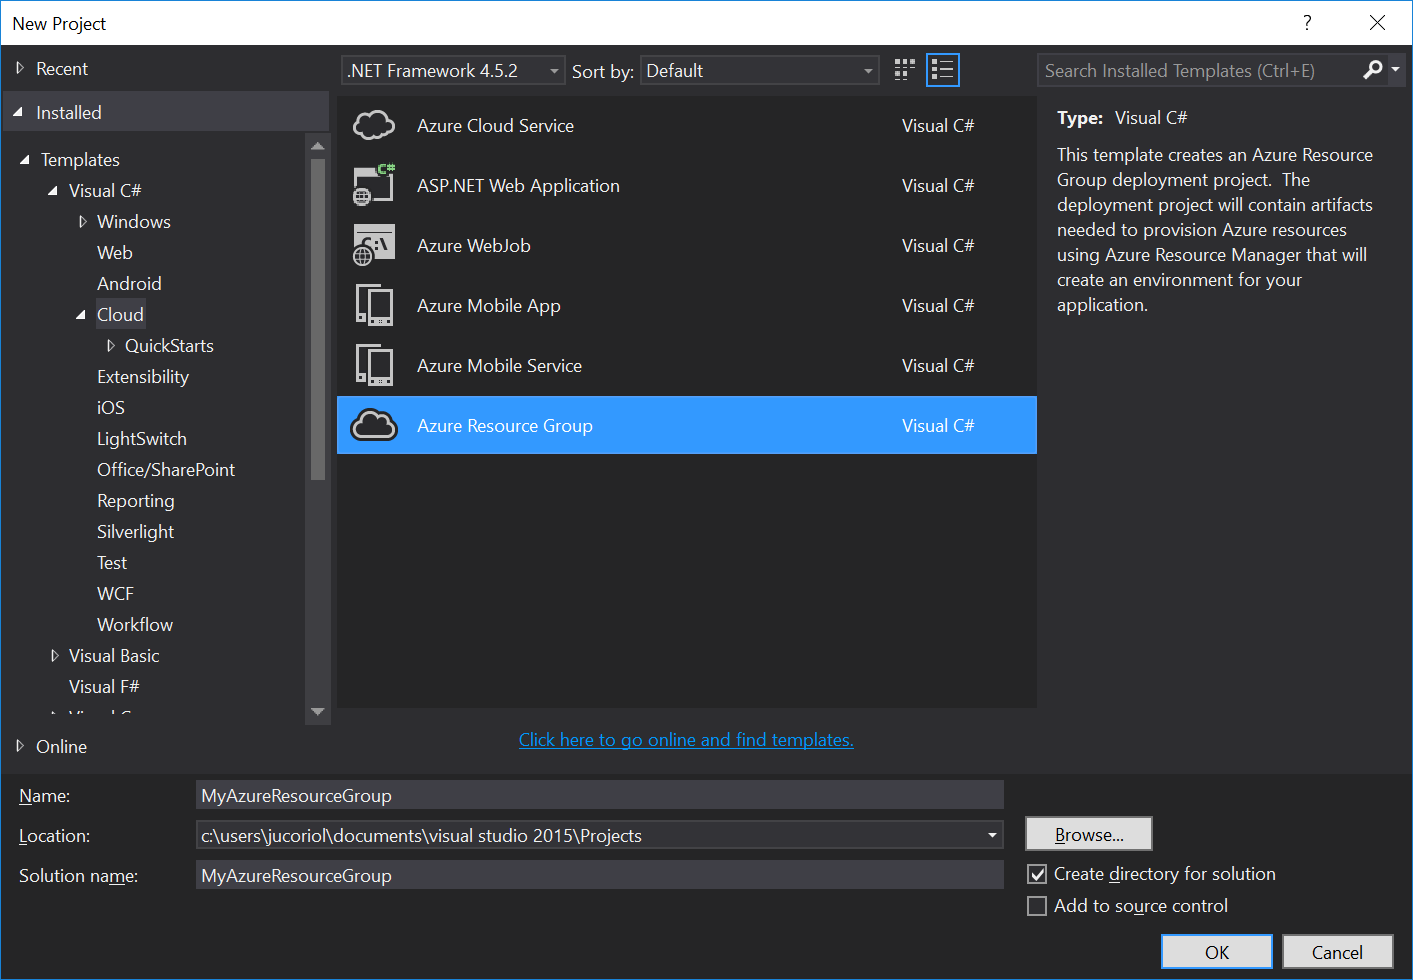
Task: Select the LightSwitch category
Action: (x=142, y=438)
